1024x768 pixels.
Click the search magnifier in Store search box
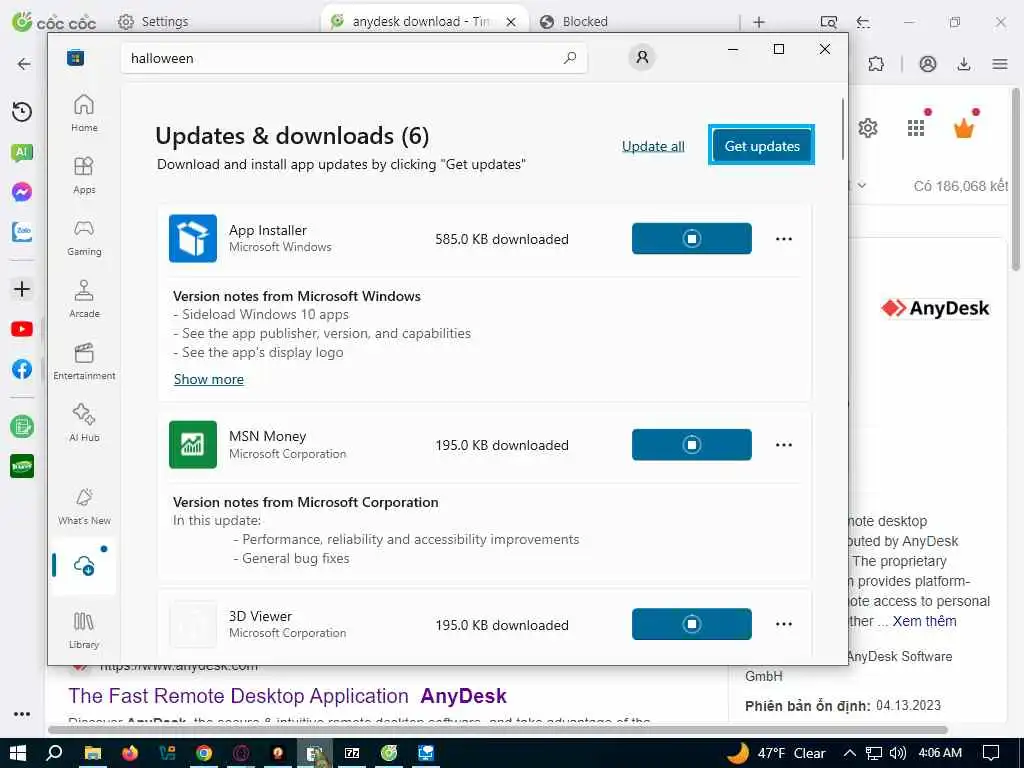click(x=569, y=58)
